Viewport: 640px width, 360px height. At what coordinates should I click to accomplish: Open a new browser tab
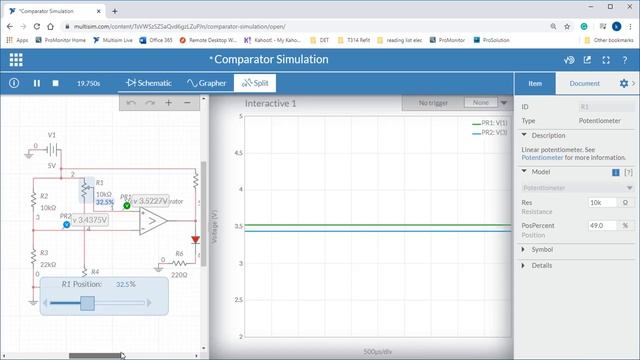click(115, 11)
